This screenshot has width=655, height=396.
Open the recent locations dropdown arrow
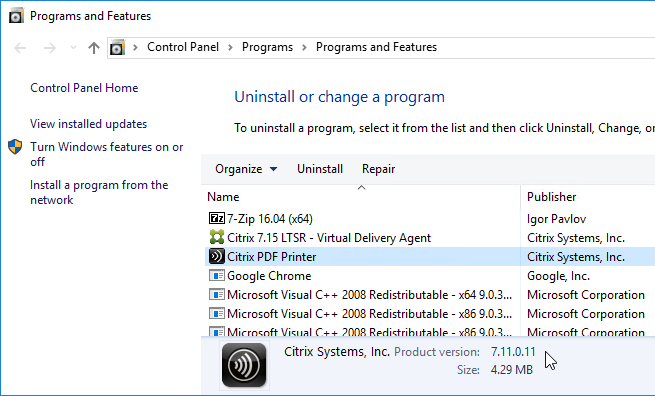(74, 48)
